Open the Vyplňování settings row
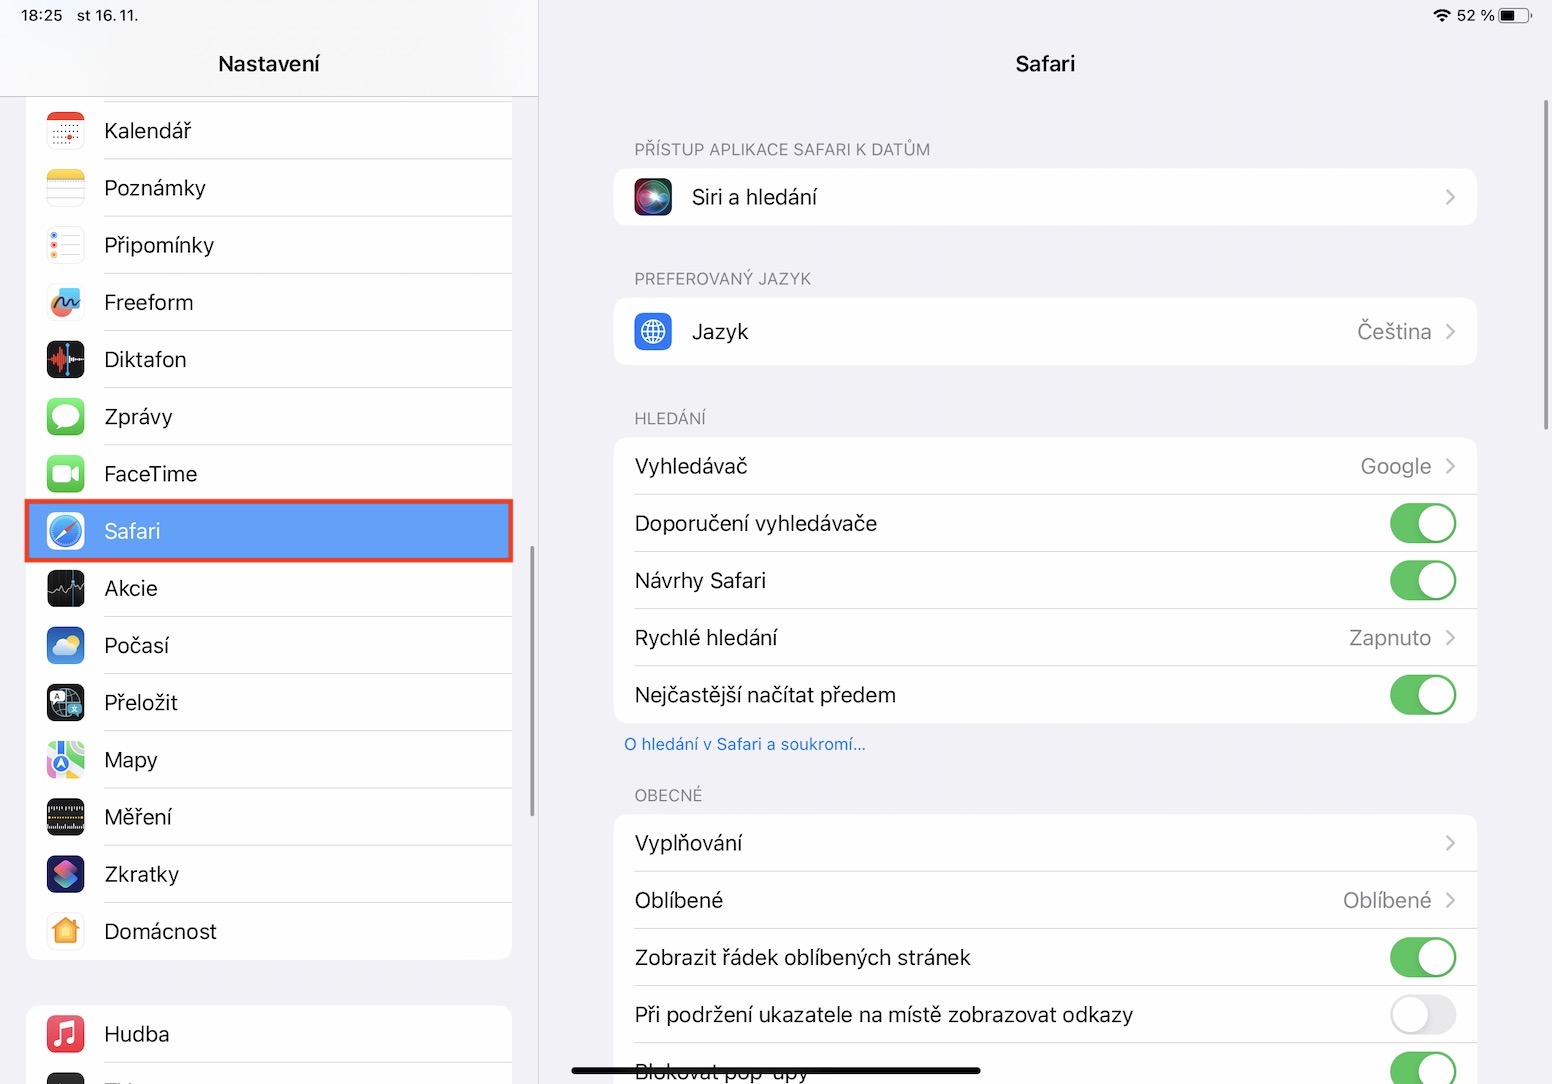The width and height of the screenshot is (1552, 1084). coord(1044,843)
